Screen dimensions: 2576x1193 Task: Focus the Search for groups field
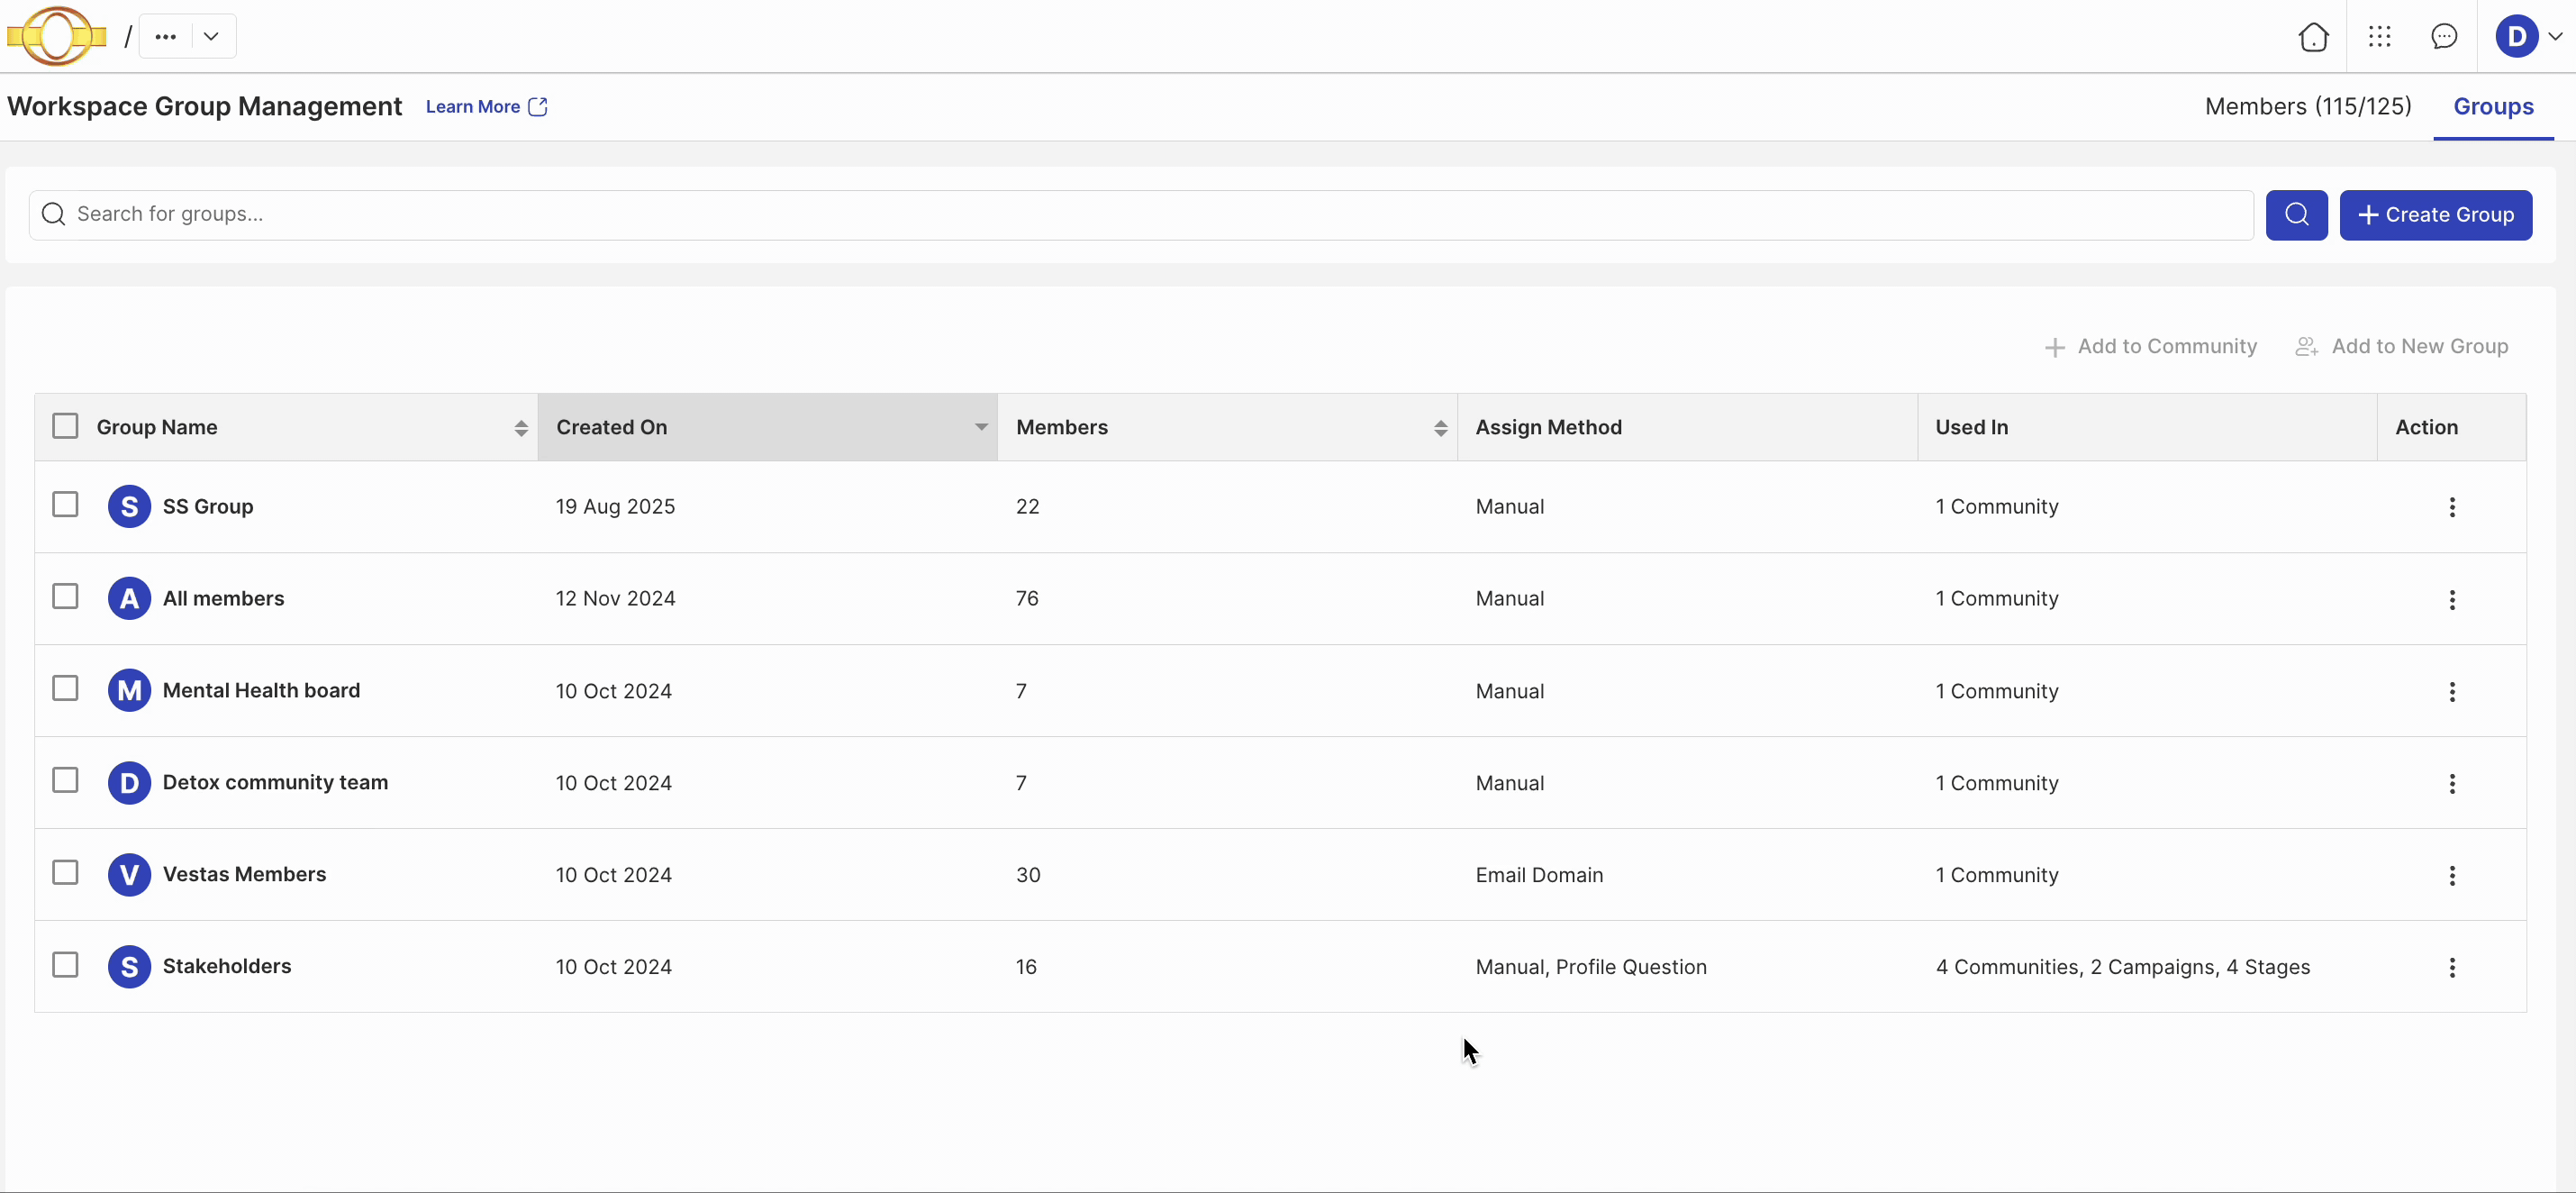pos(1140,215)
